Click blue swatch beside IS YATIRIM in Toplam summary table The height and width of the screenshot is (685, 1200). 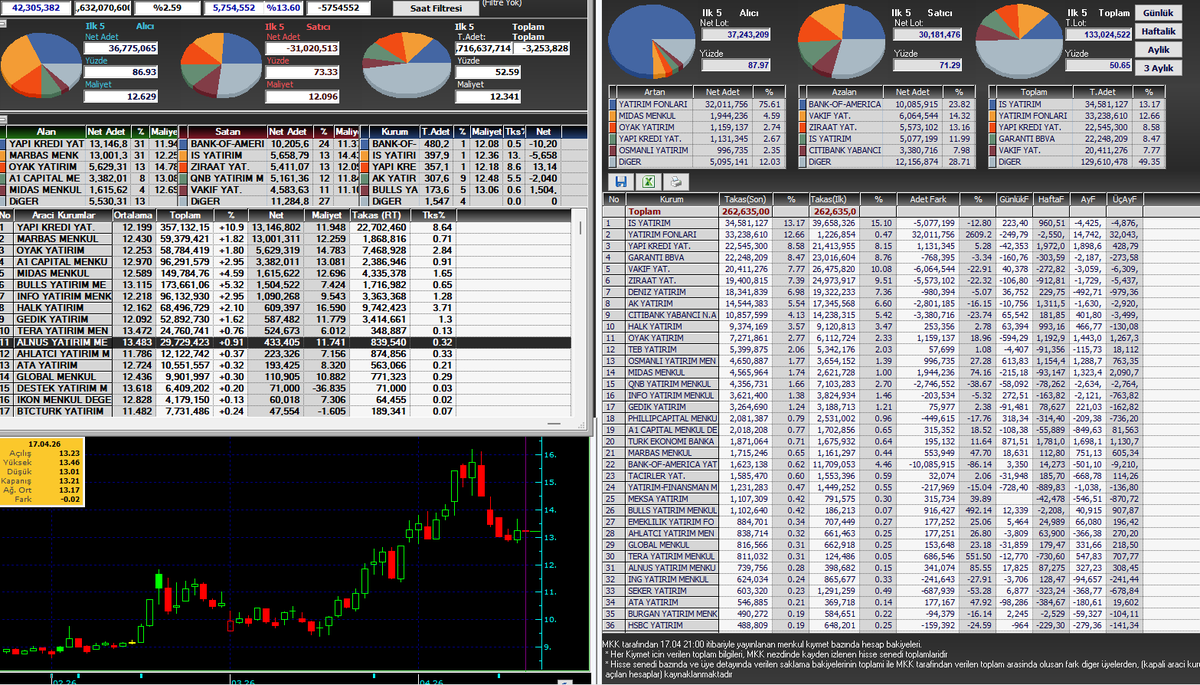991,103
